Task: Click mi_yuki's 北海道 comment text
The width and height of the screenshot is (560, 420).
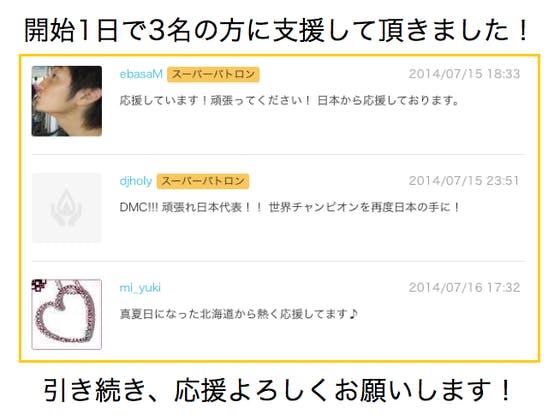Action: point(239,314)
